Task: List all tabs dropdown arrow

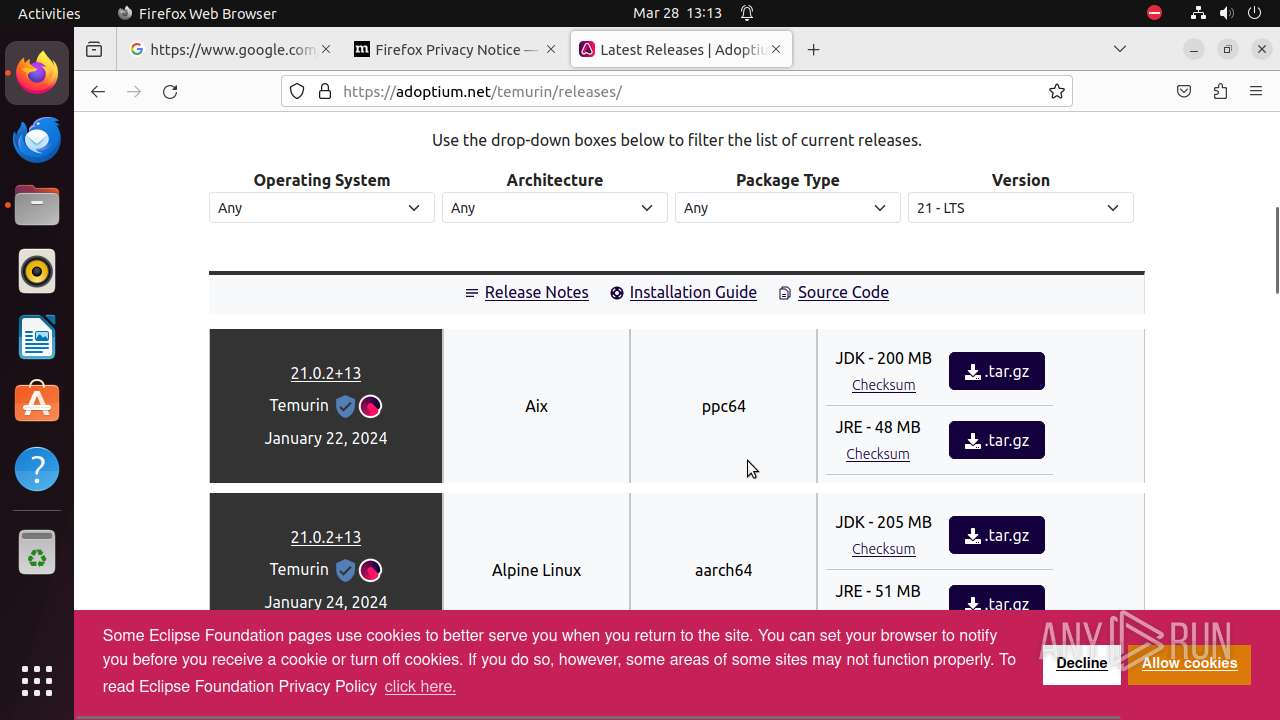Action: pyautogui.click(x=1120, y=49)
